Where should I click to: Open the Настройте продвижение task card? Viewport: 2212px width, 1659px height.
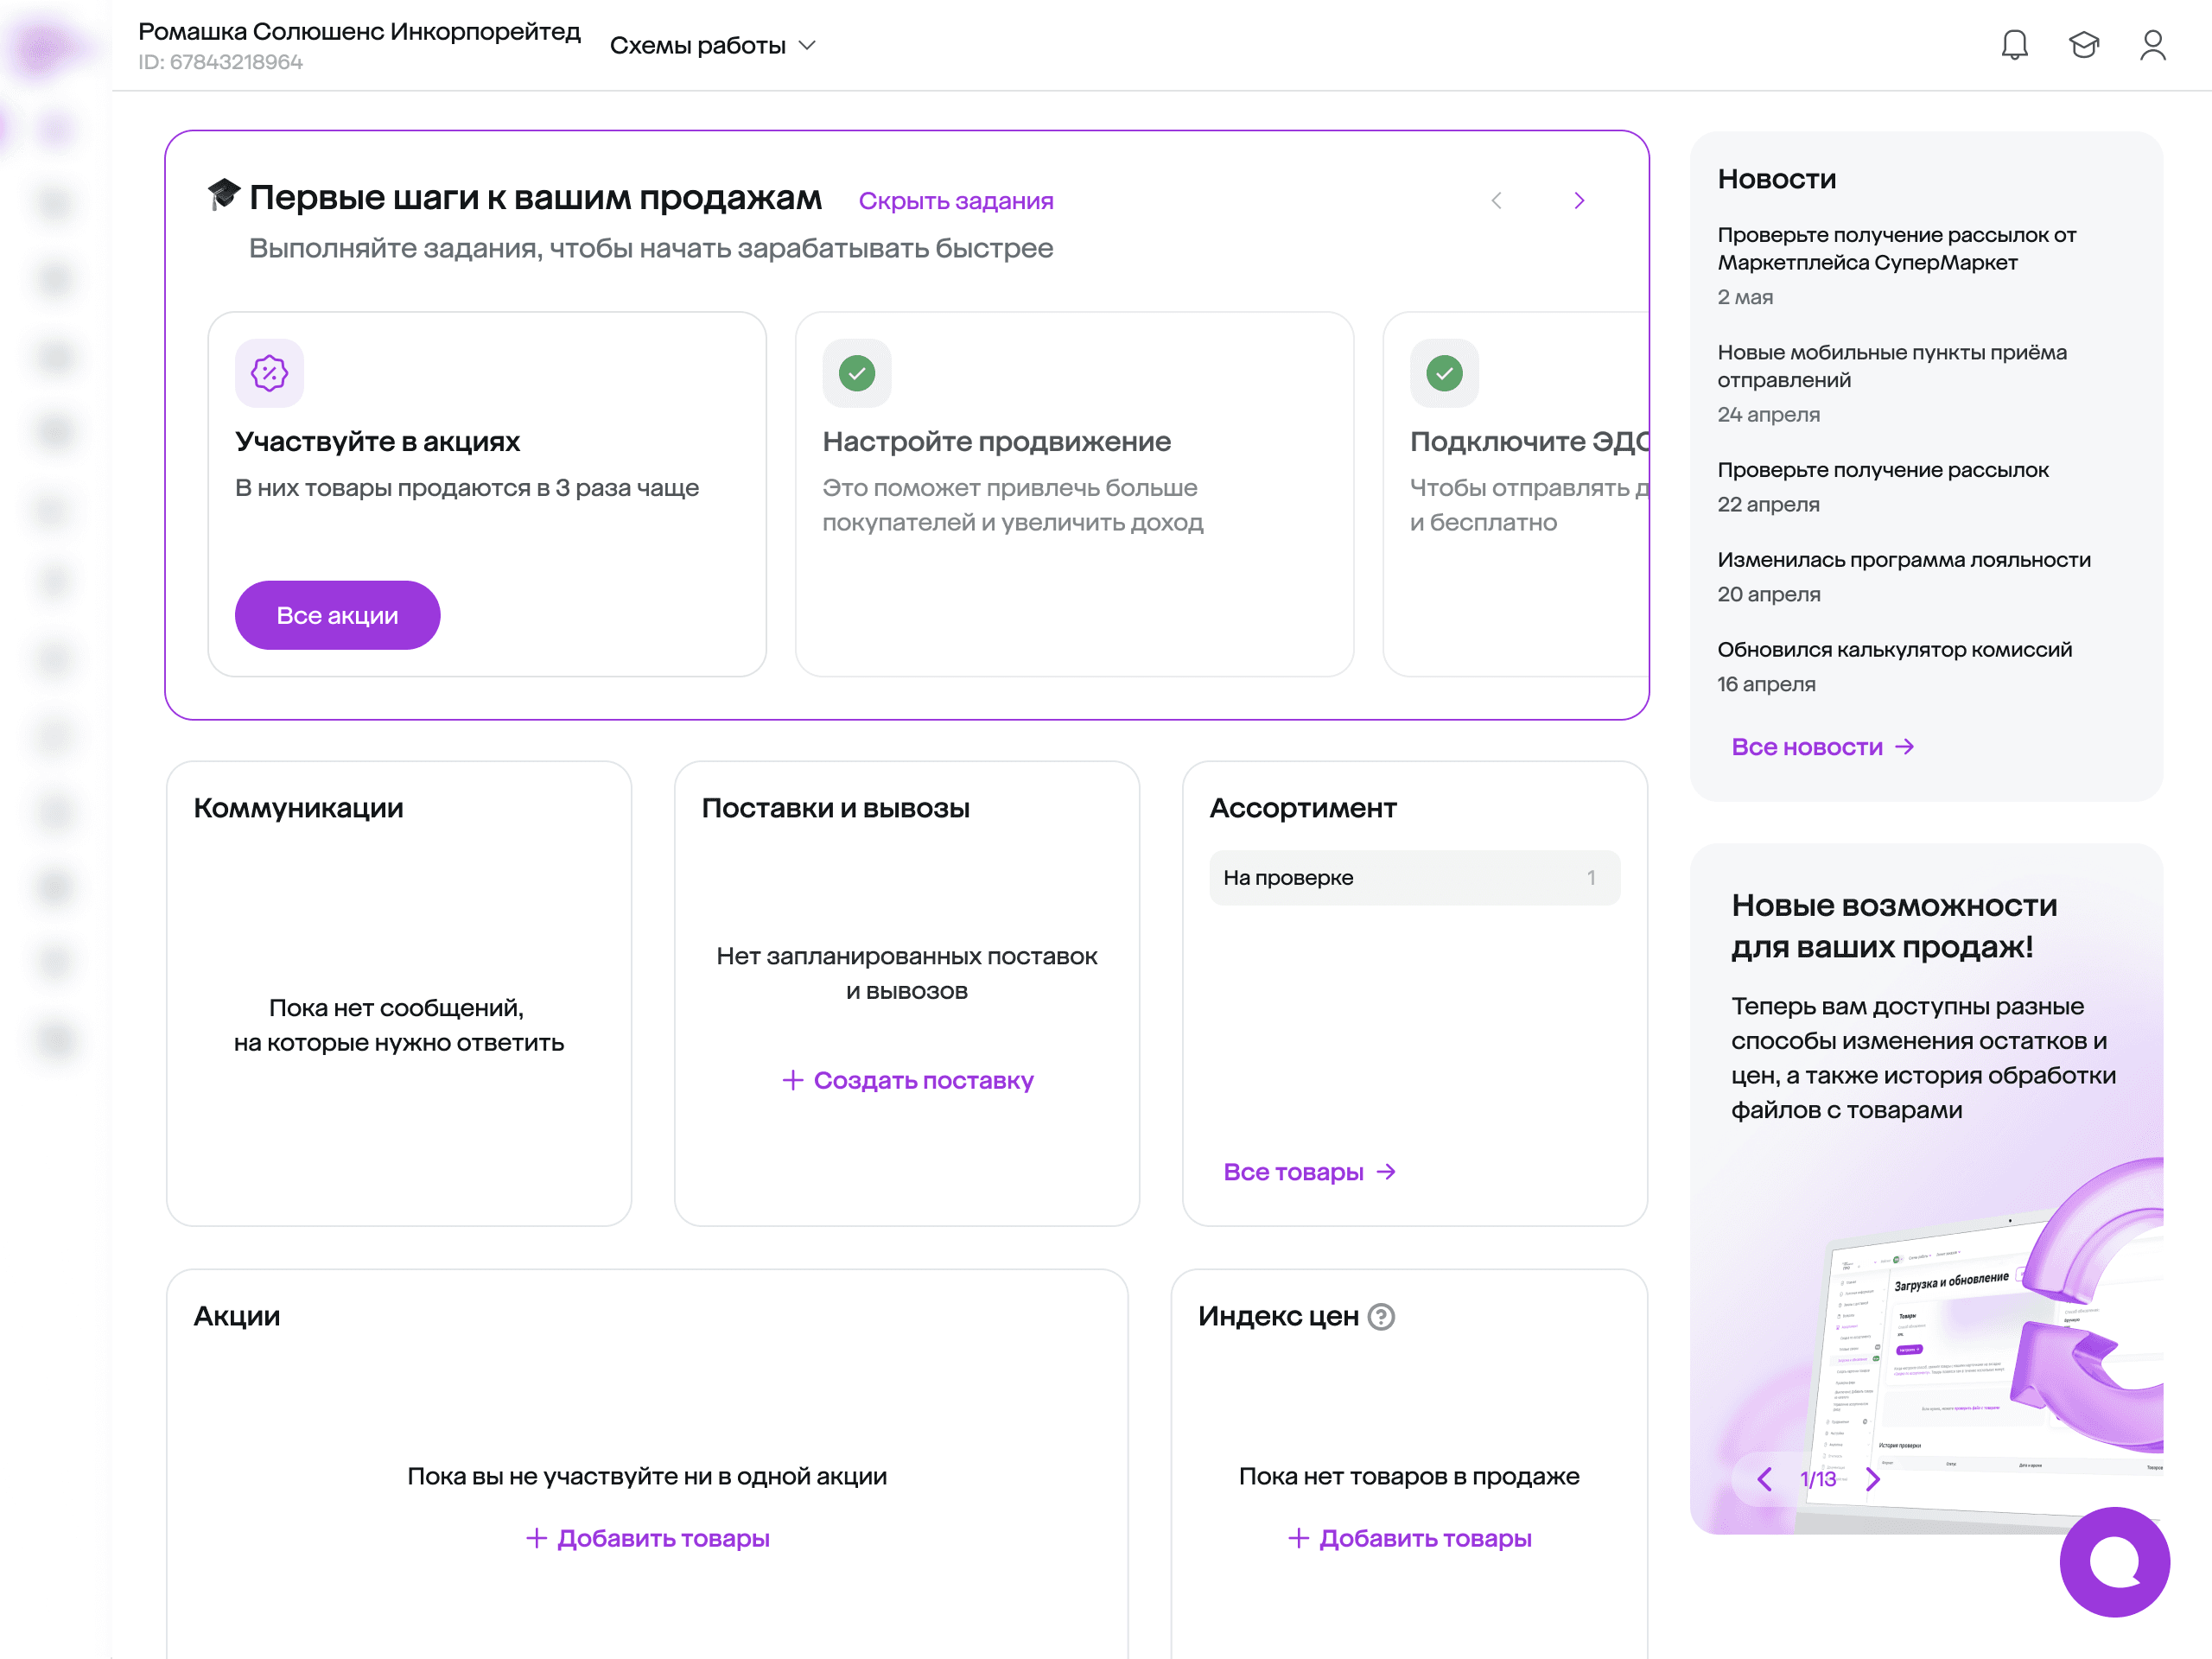click(1073, 494)
